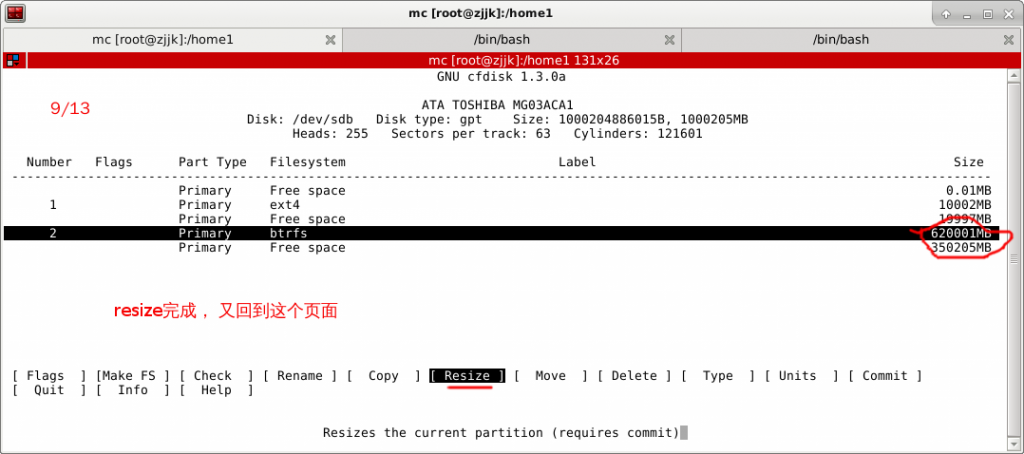
Task: Close the middle /bin/bash tab
Action: [x=670, y=40]
